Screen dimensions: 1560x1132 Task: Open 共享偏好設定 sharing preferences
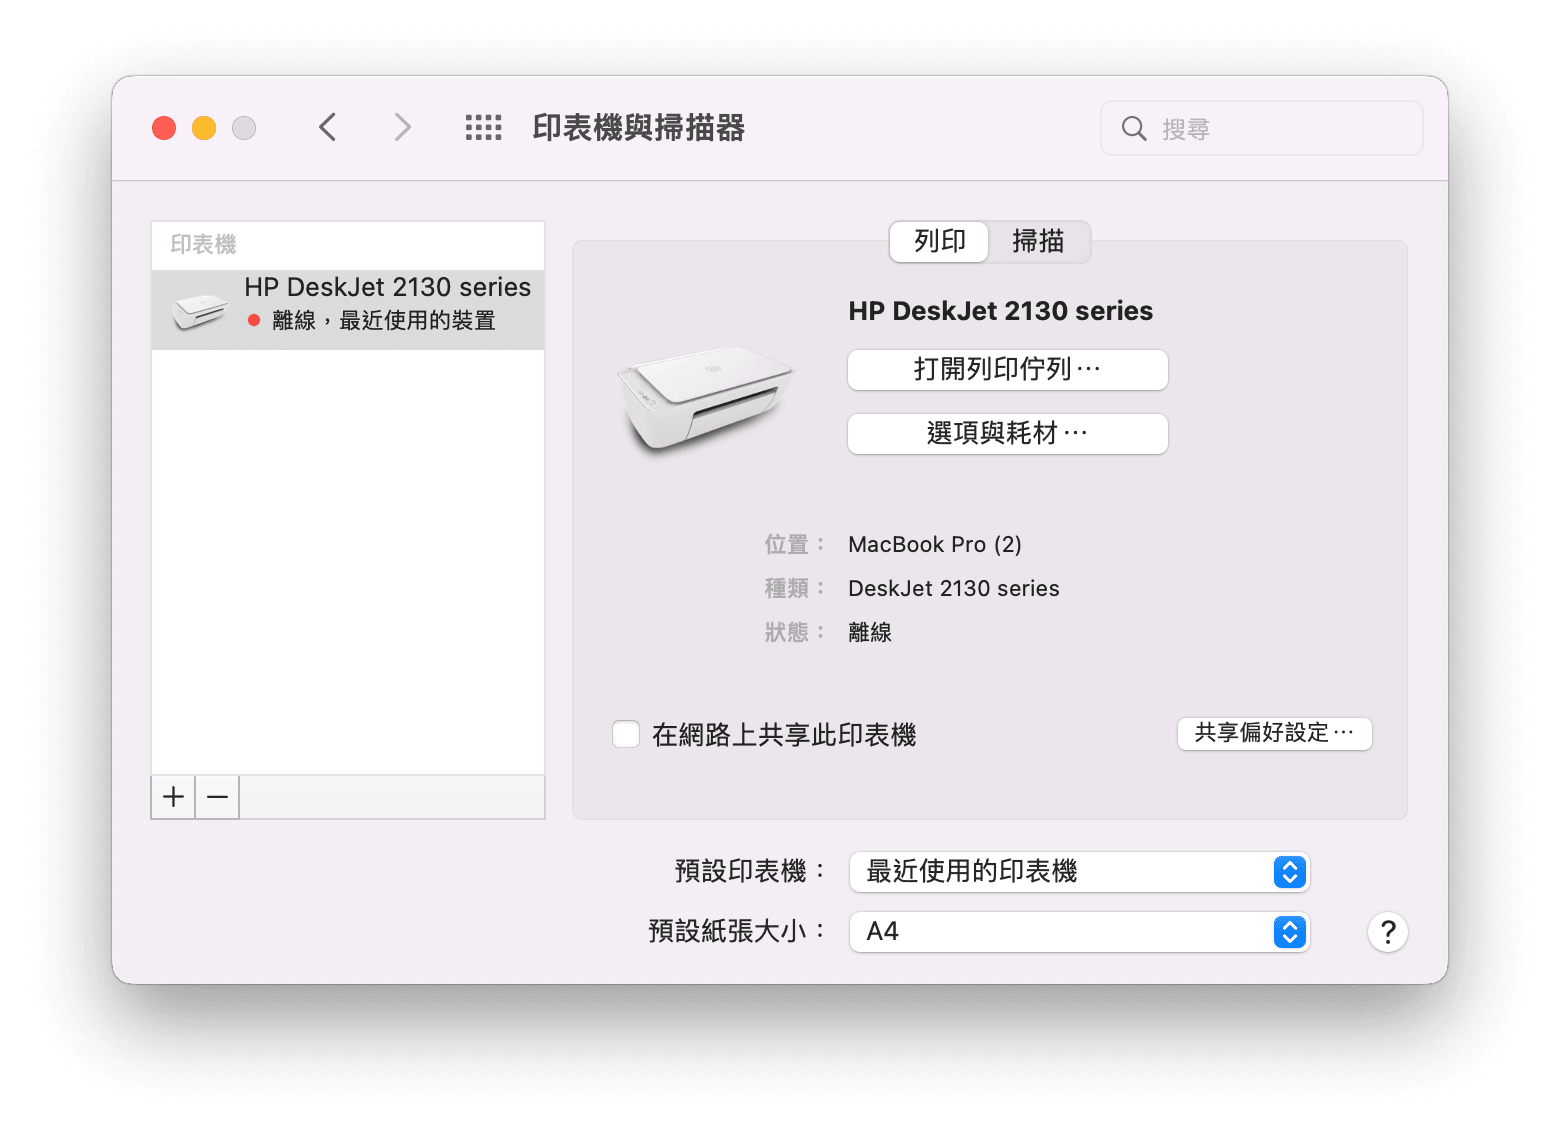[x=1274, y=733]
